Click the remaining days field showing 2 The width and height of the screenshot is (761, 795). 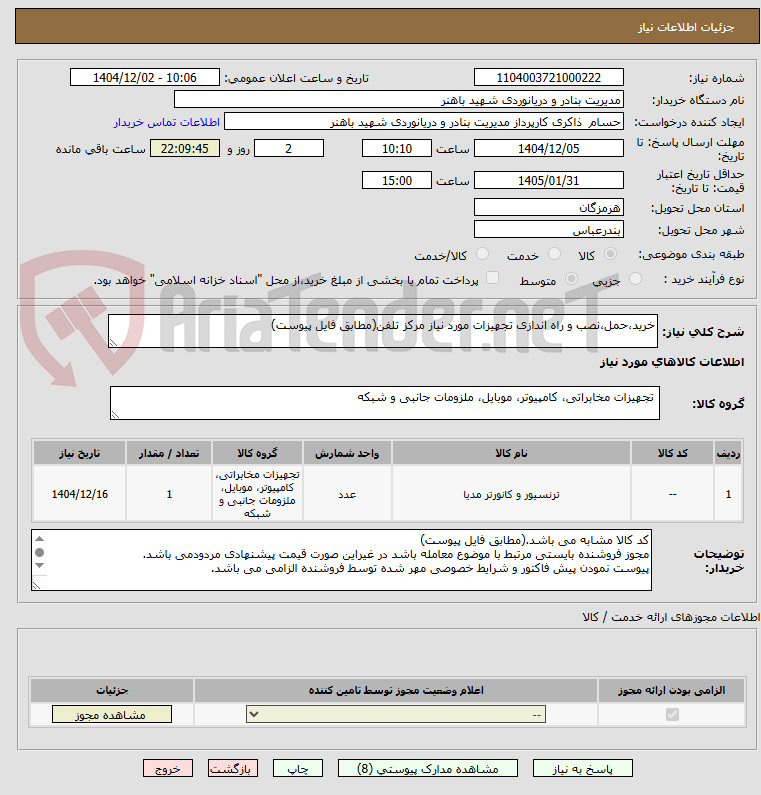pos(288,149)
